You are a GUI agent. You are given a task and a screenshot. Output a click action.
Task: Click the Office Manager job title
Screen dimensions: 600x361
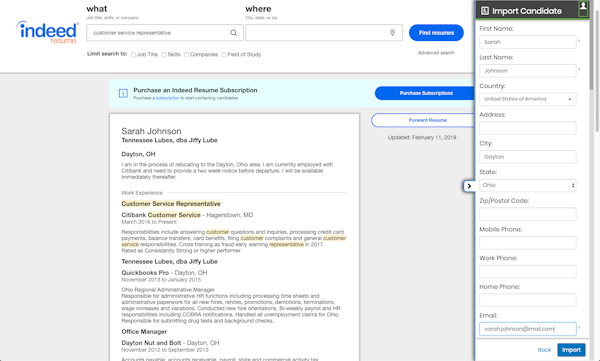tap(144, 332)
